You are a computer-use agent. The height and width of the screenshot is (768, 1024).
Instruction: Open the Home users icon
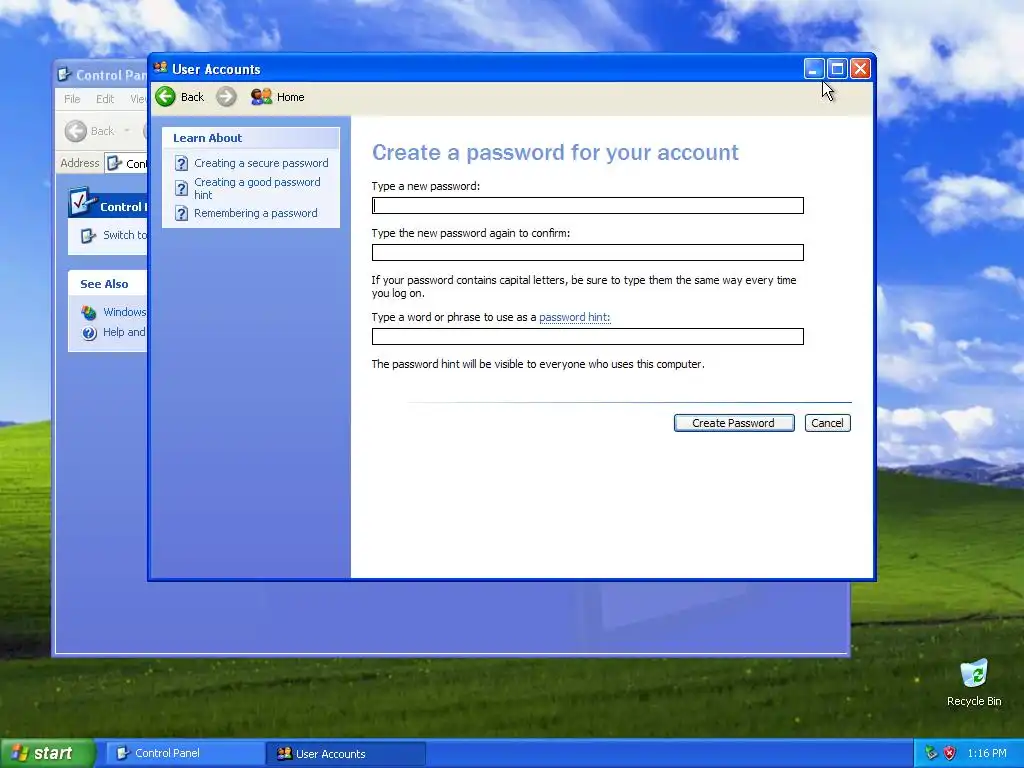click(x=261, y=97)
